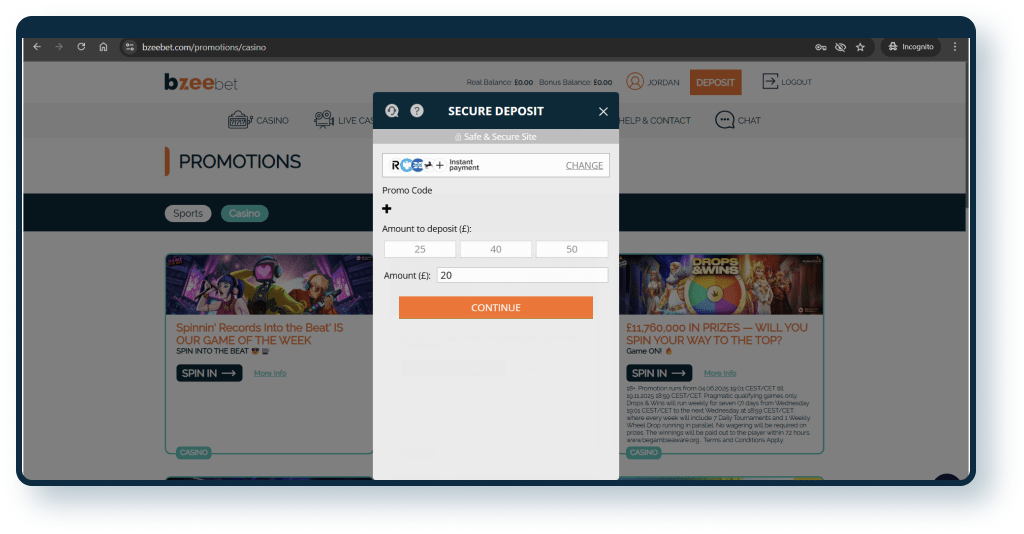Expand the Promo Code plus sign

387,209
